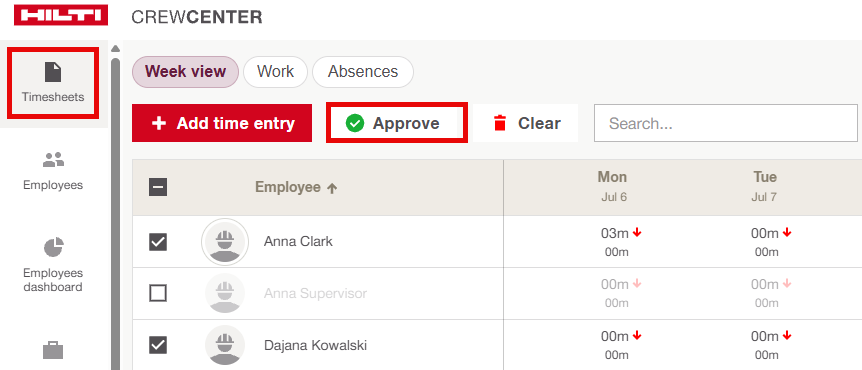This screenshot has height=370, width=862.
Task: Toggle the select-all header checkbox
Action: (x=158, y=187)
